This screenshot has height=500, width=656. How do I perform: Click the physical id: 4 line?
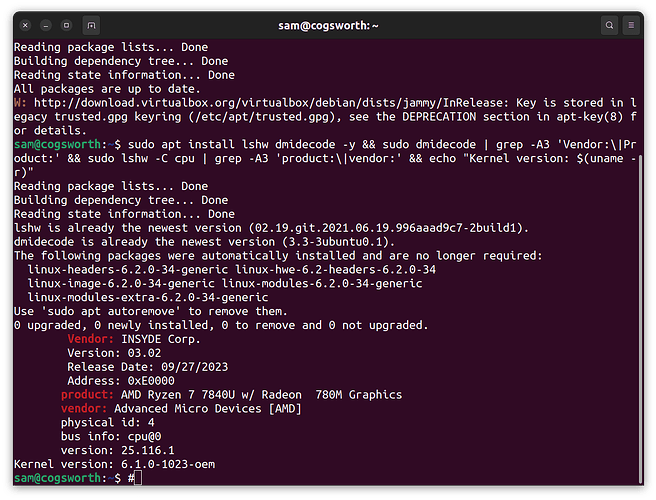click(108, 423)
